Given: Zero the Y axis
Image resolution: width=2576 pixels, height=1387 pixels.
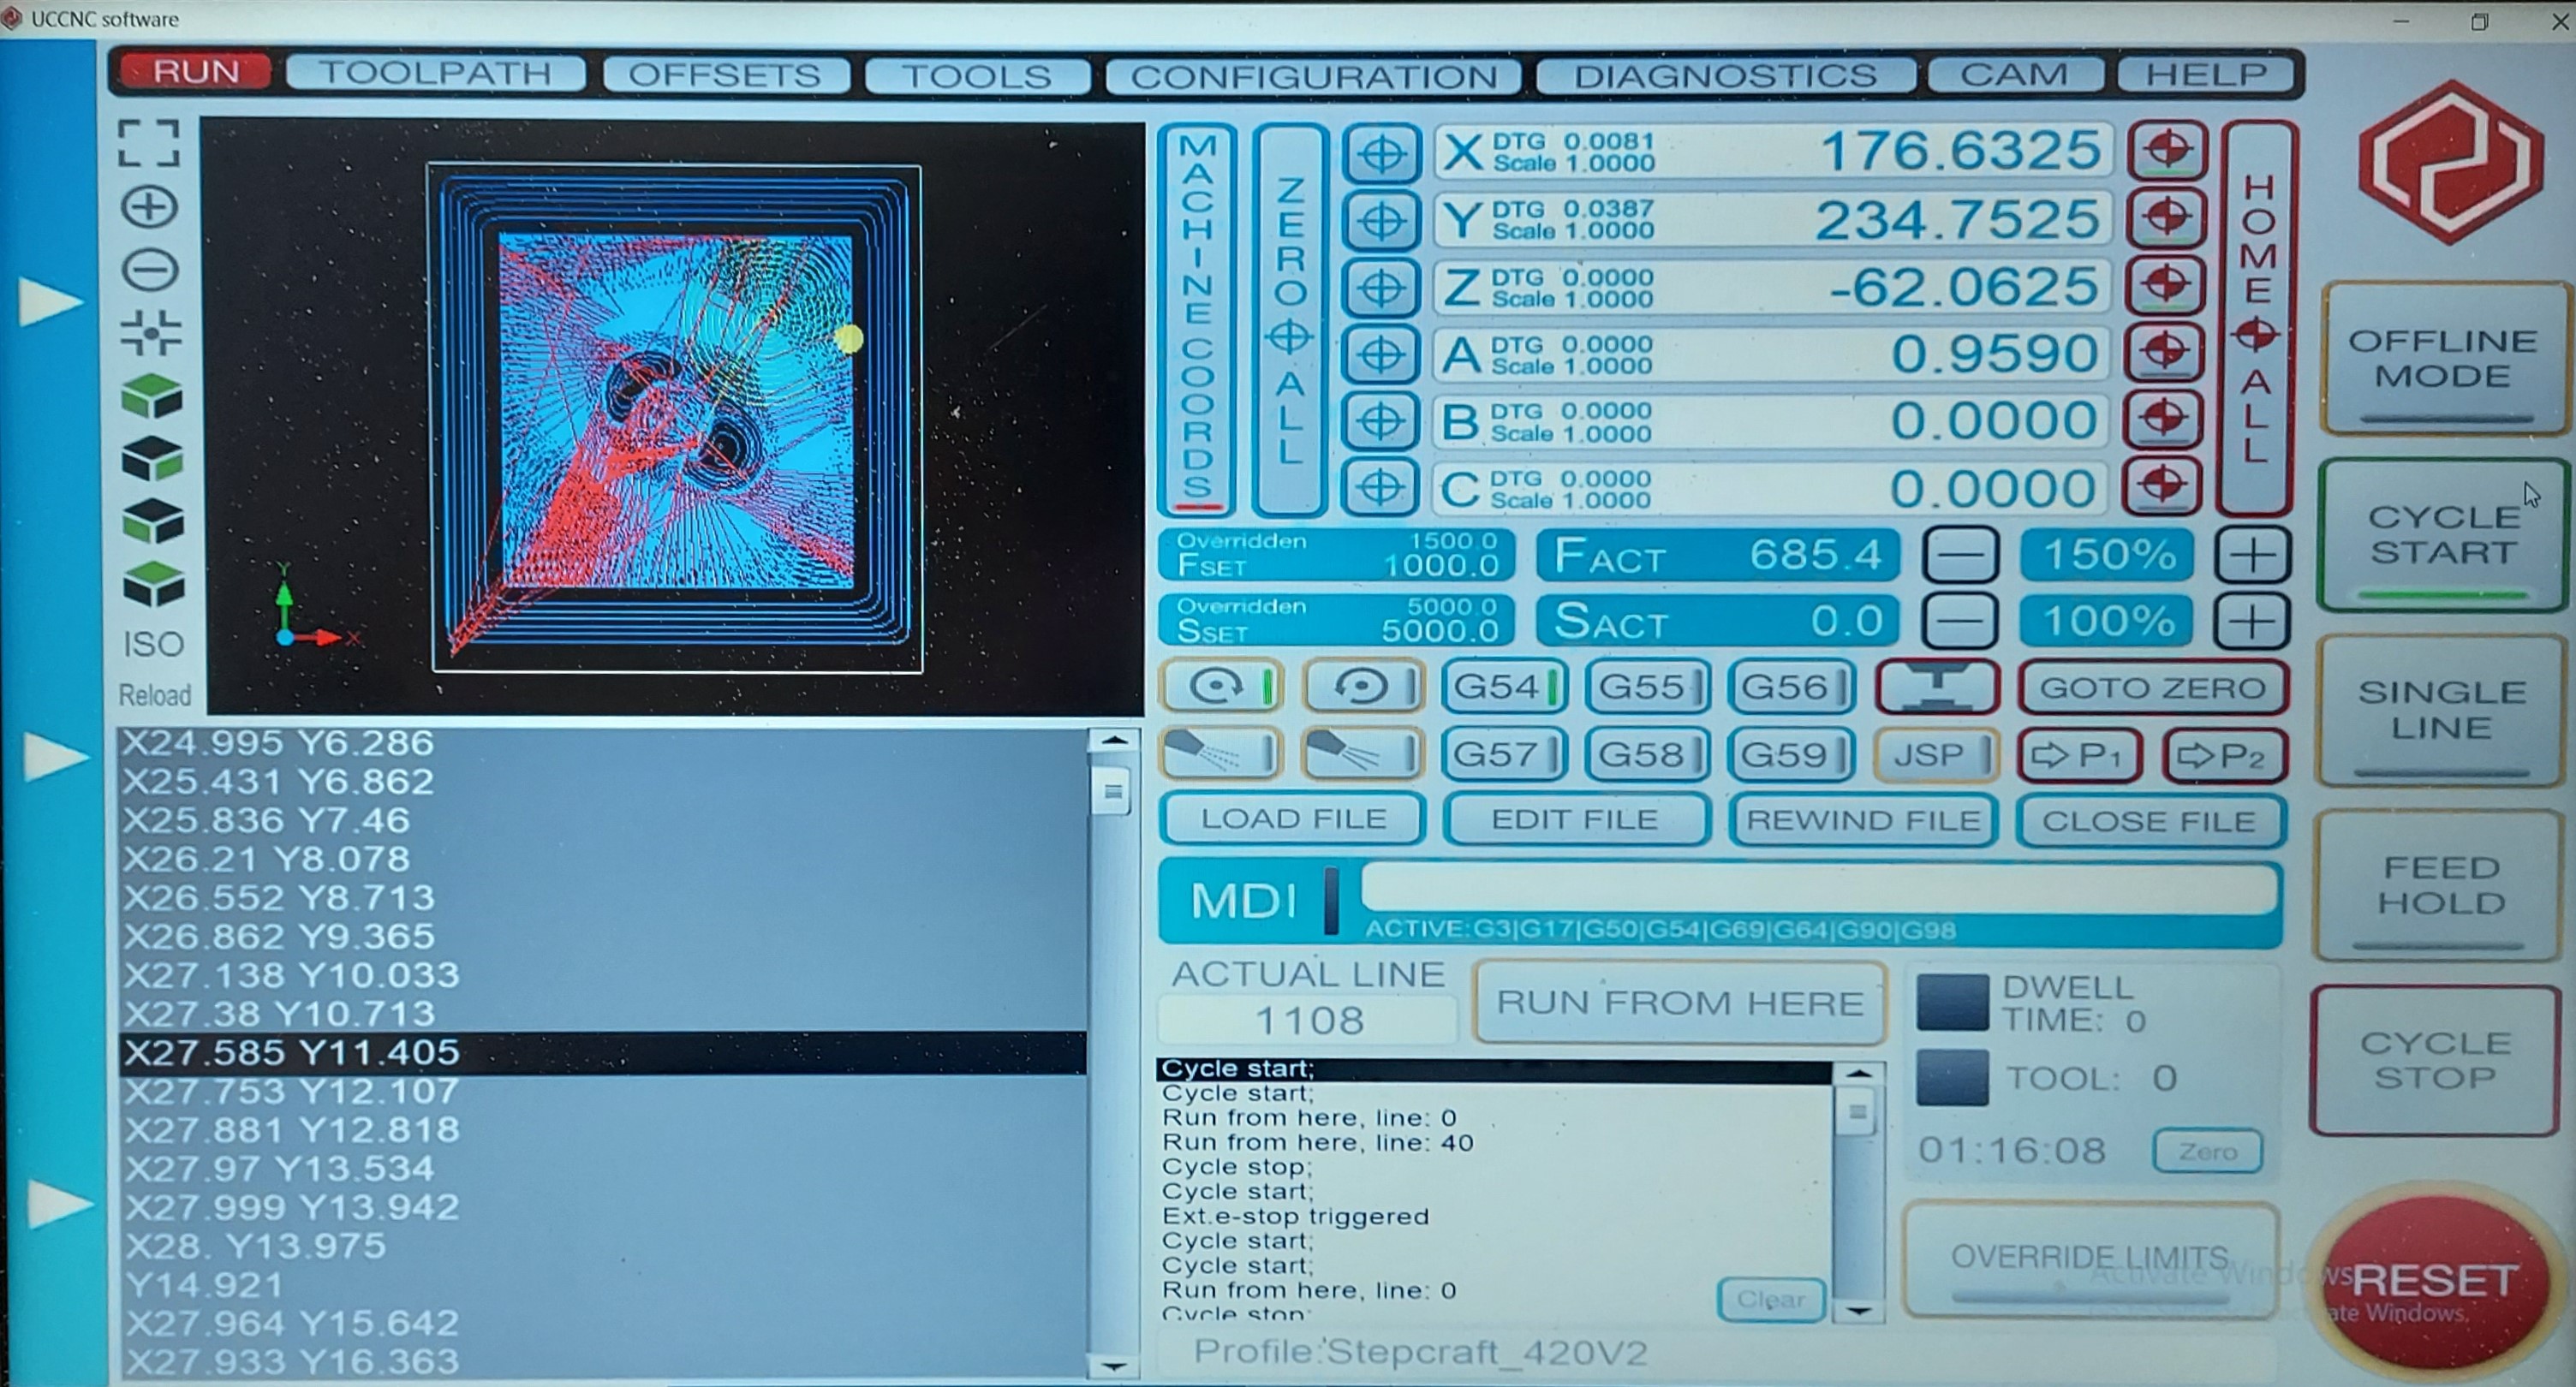Looking at the screenshot, I should [x=1381, y=221].
